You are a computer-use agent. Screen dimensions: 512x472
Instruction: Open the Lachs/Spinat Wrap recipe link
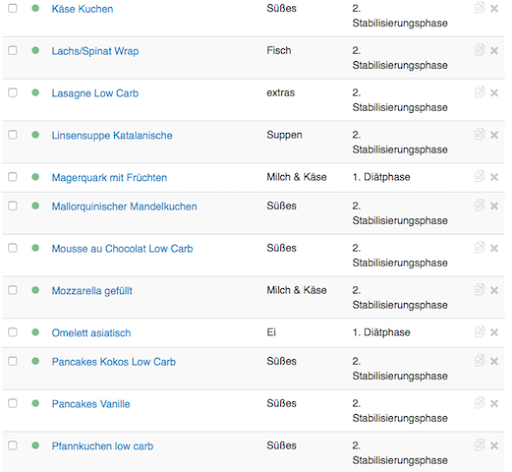pos(95,51)
